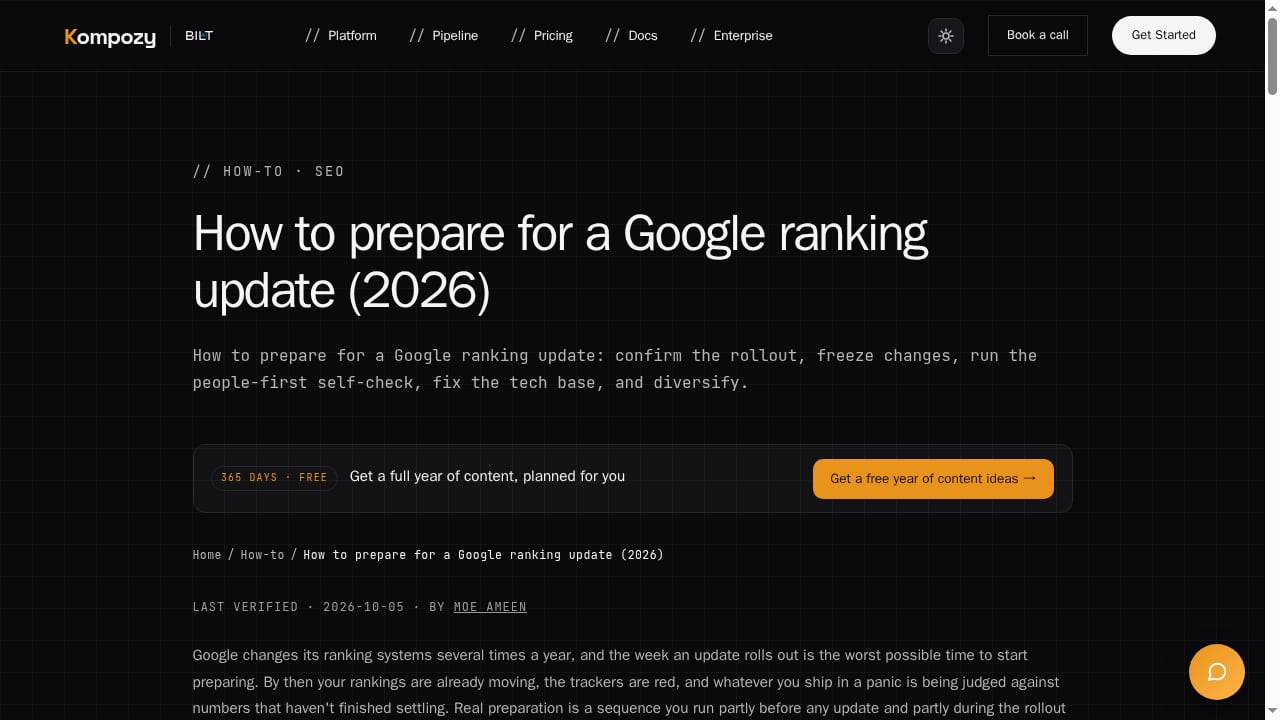Click the Get Started button
The width and height of the screenshot is (1280, 720).
pos(1163,35)
